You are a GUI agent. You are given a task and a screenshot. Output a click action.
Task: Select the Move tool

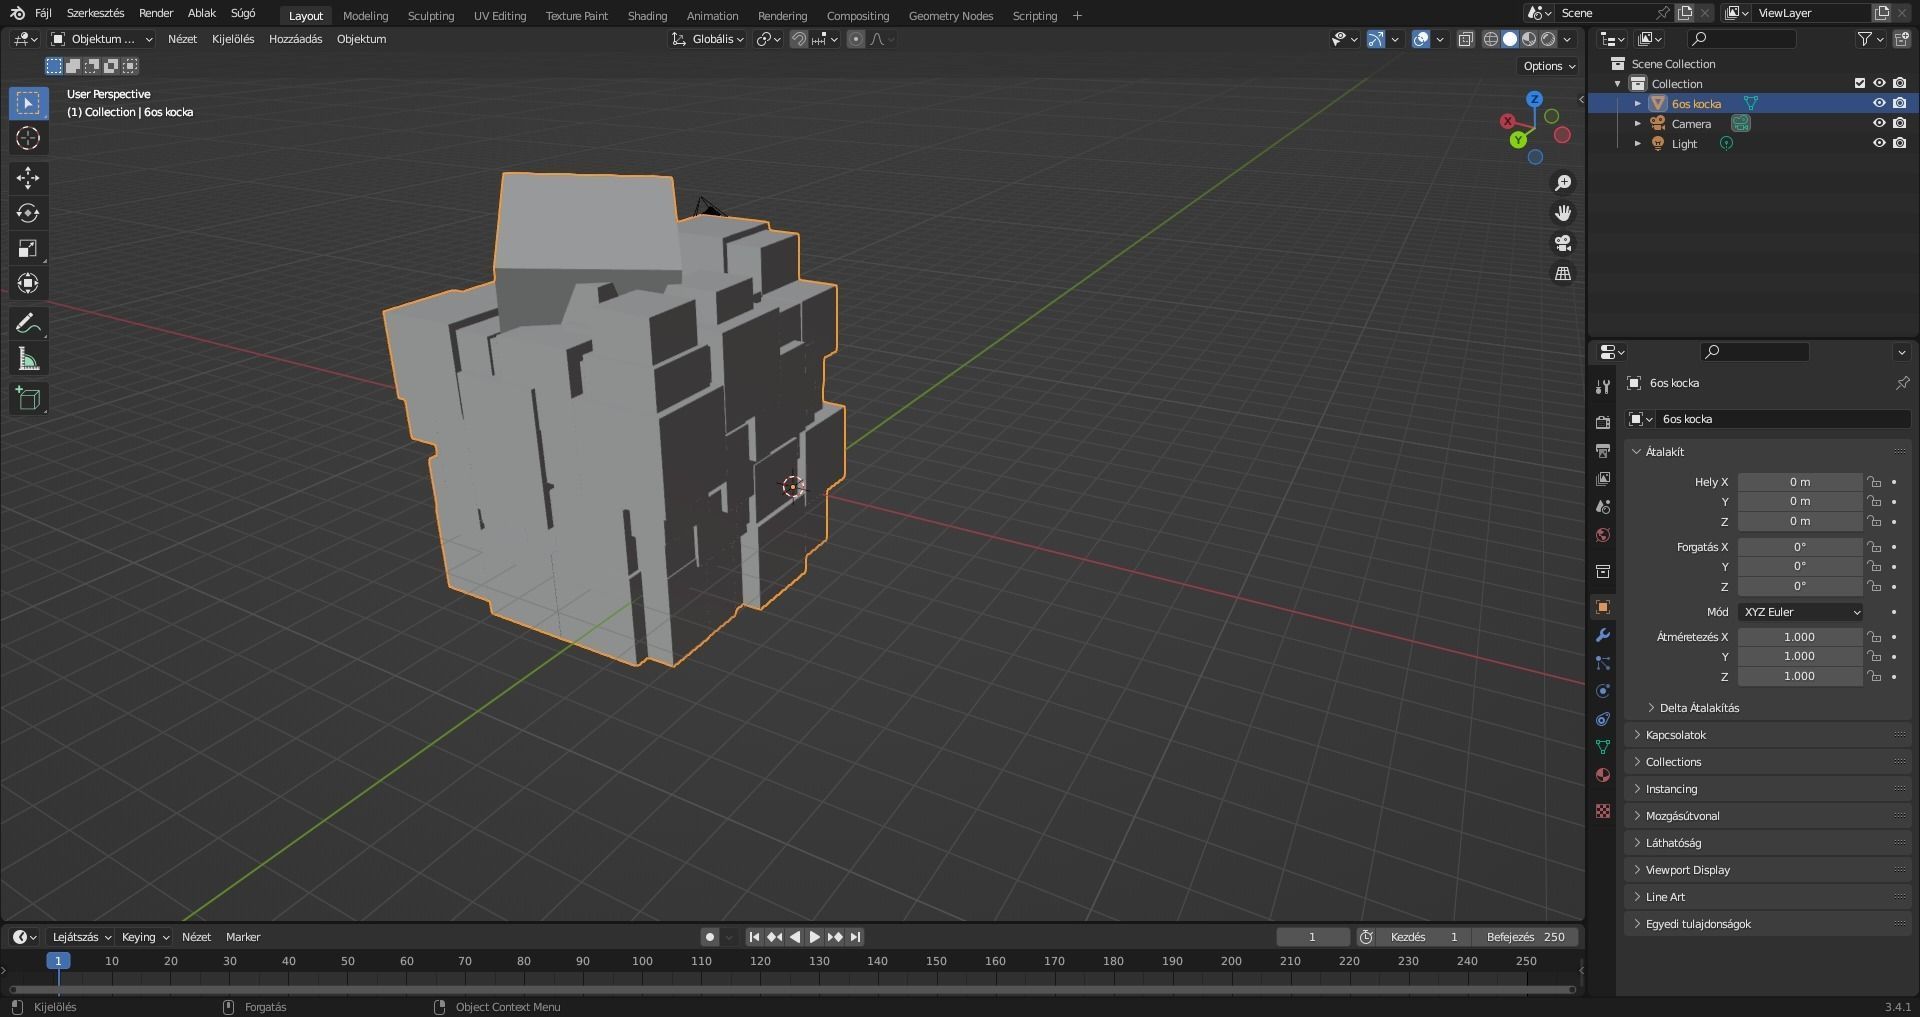[x=28, y=178]
